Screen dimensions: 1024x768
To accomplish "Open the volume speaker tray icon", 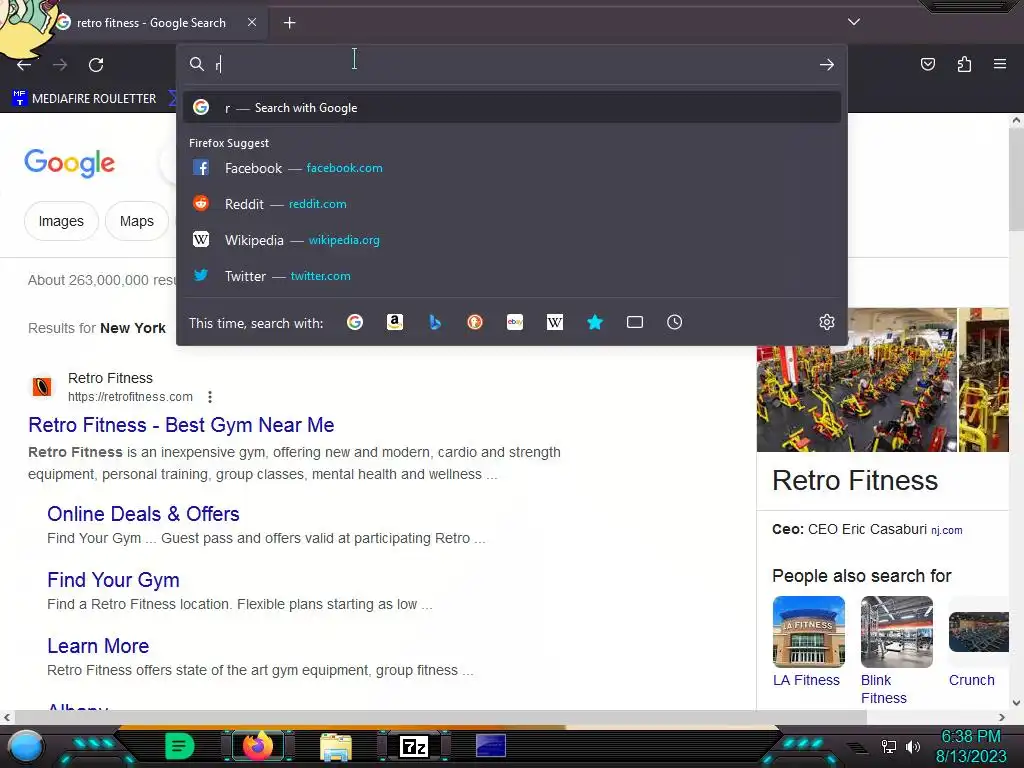I will (x=912, y=746).
